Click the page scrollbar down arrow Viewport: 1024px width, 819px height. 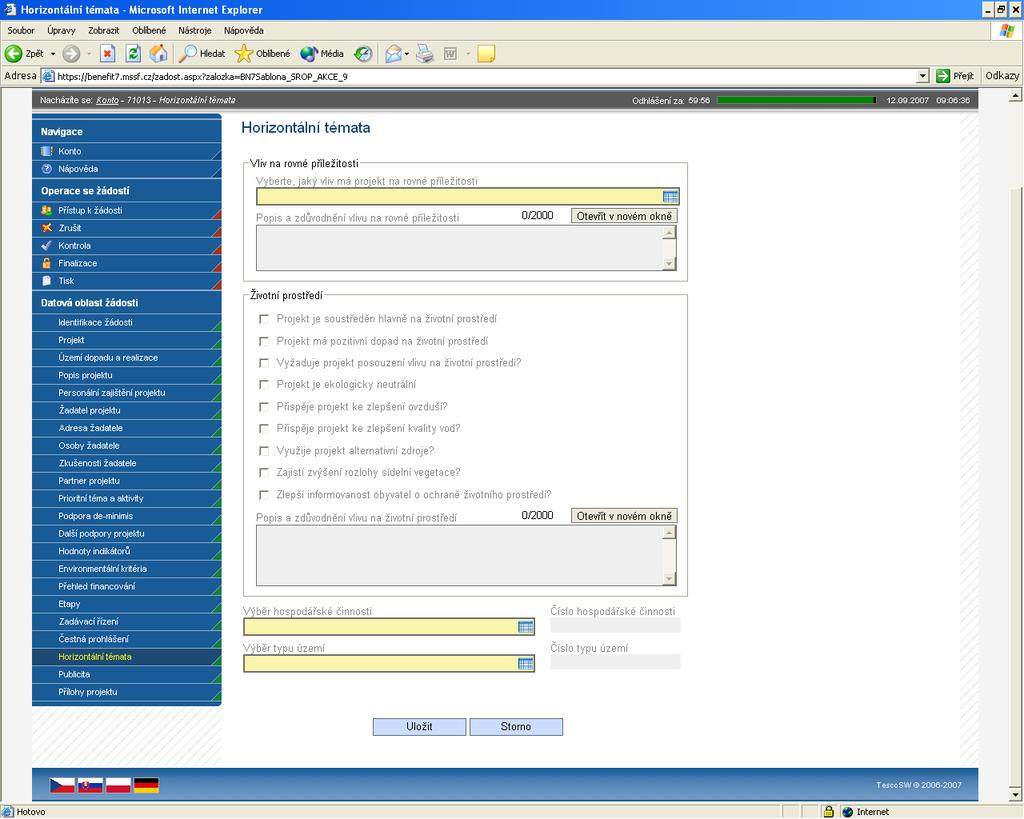[x=1016, y=795]
